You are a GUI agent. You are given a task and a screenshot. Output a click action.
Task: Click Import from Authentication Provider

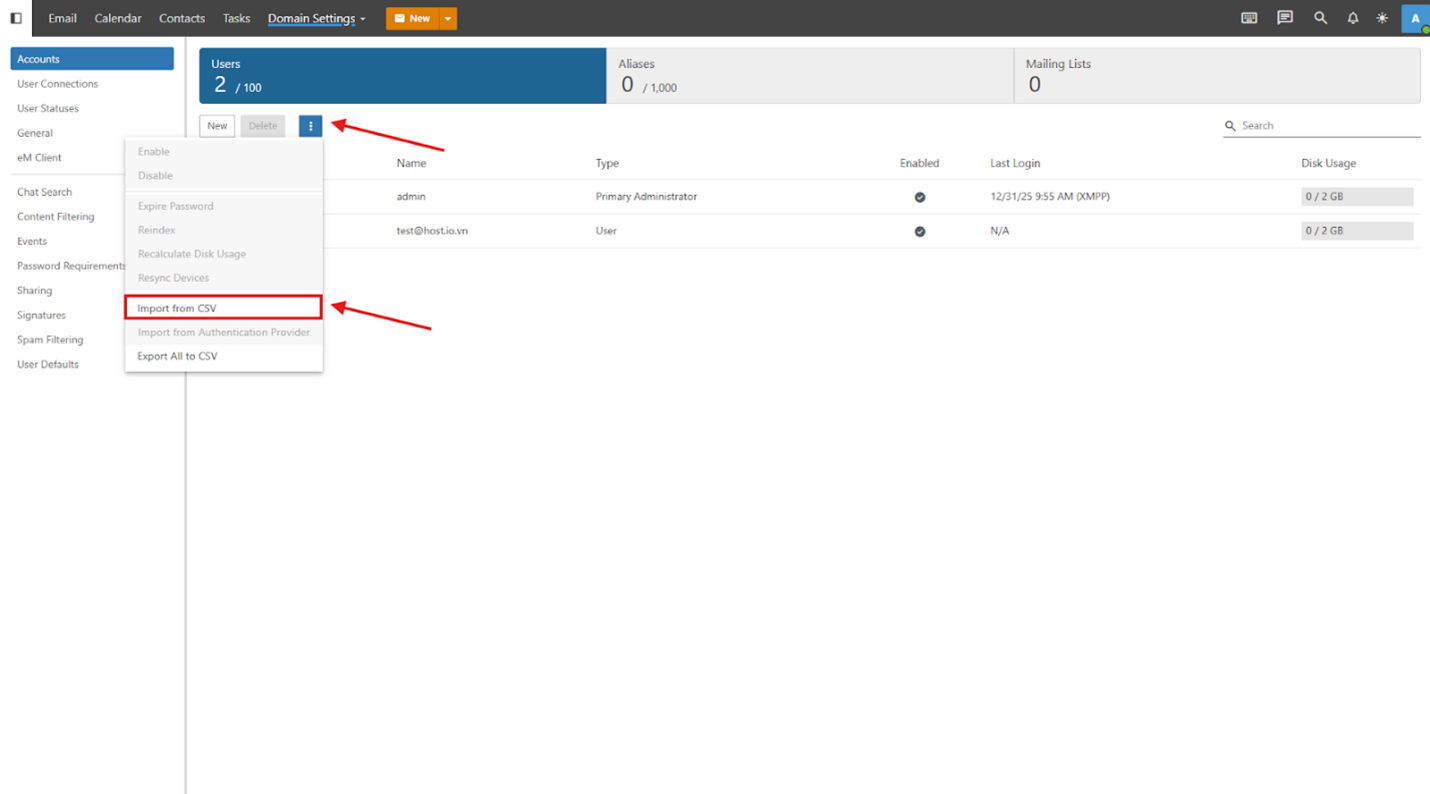tap(223, 332)
